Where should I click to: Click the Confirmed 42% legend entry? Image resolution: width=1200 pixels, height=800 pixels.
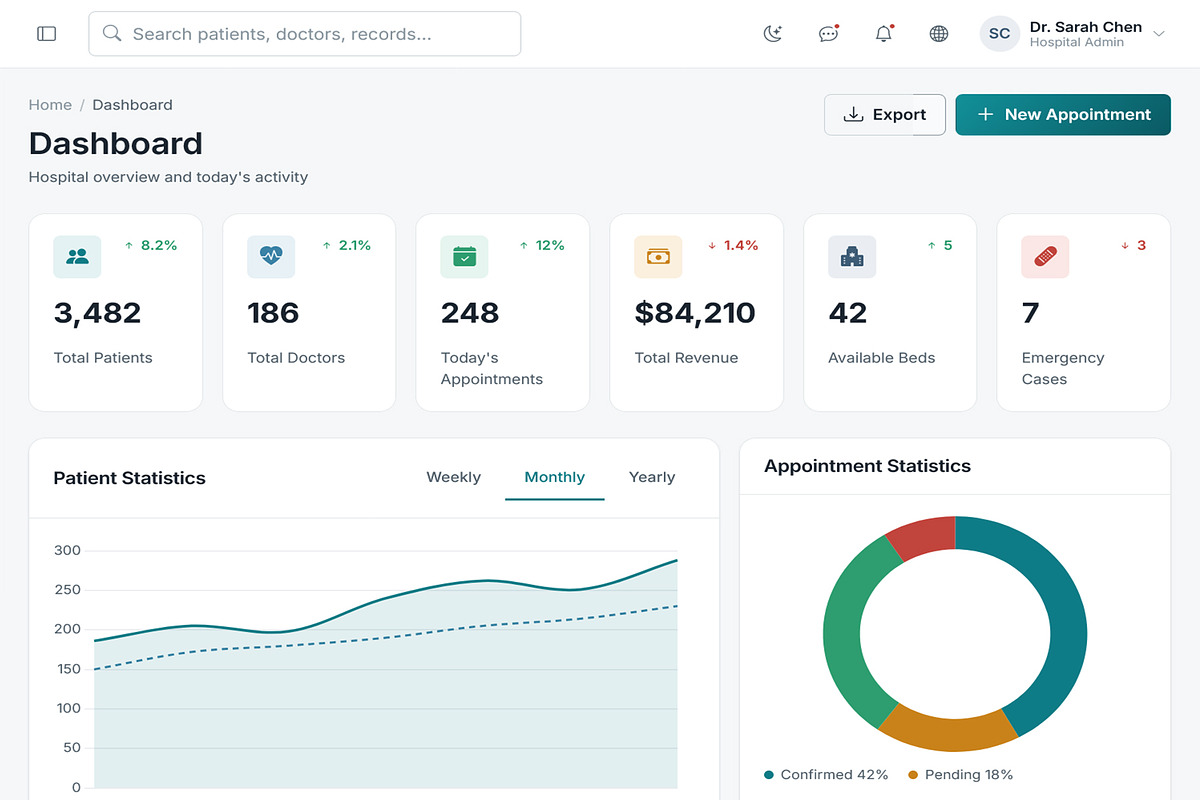[x=826, y=775]
